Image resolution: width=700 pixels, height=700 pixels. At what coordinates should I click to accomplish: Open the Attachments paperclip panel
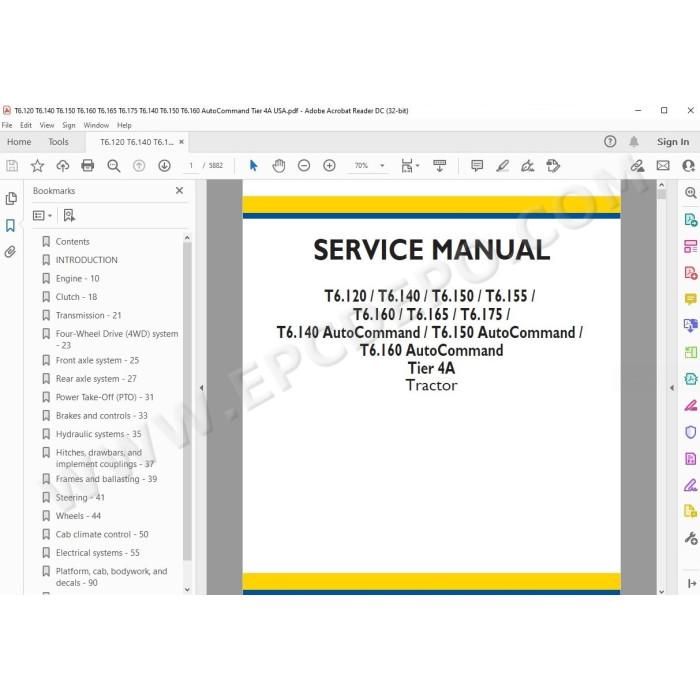click(10, 252)
